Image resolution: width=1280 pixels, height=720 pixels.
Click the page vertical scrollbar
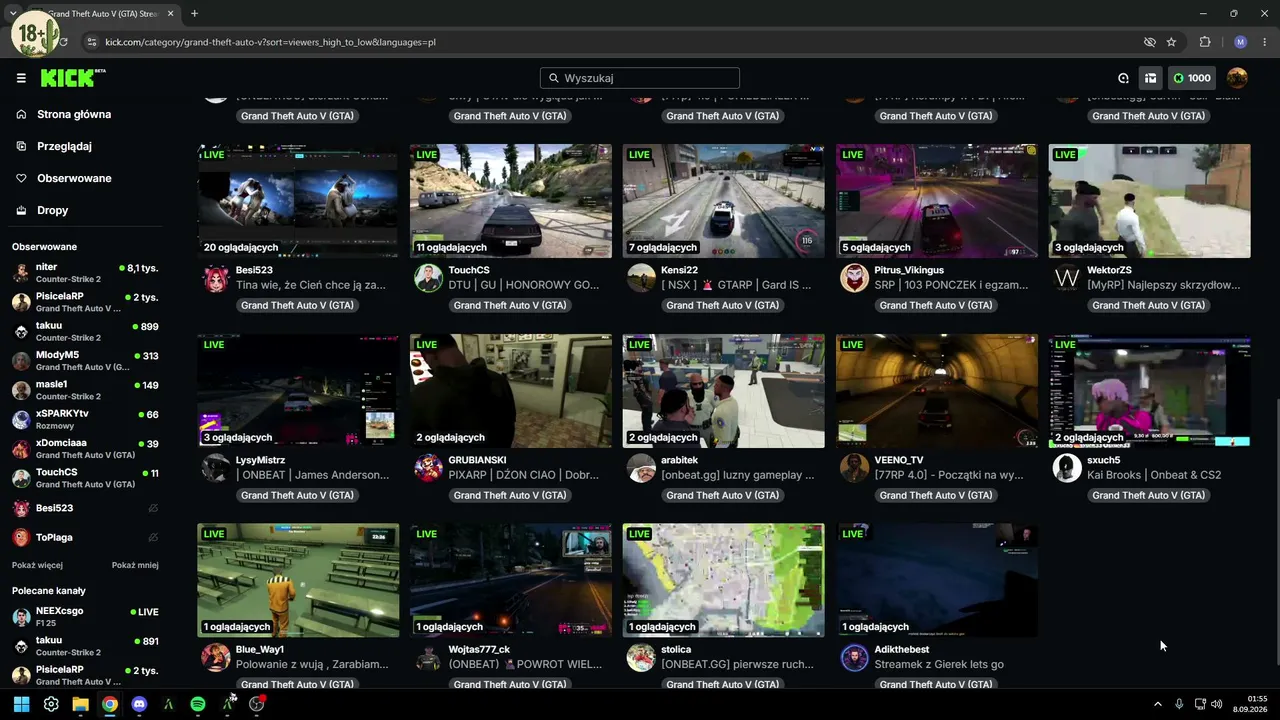(1276, 530)
